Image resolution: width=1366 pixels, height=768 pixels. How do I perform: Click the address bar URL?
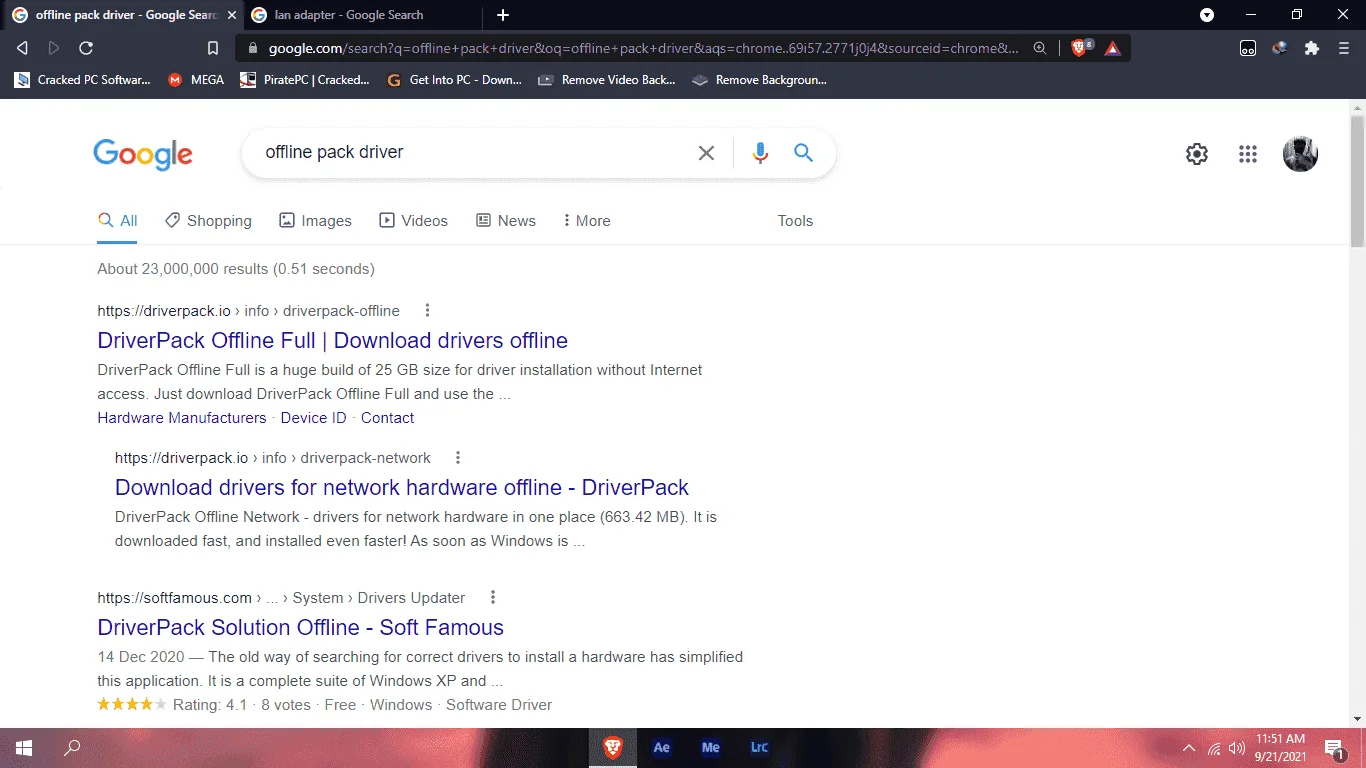coord(643,48)
